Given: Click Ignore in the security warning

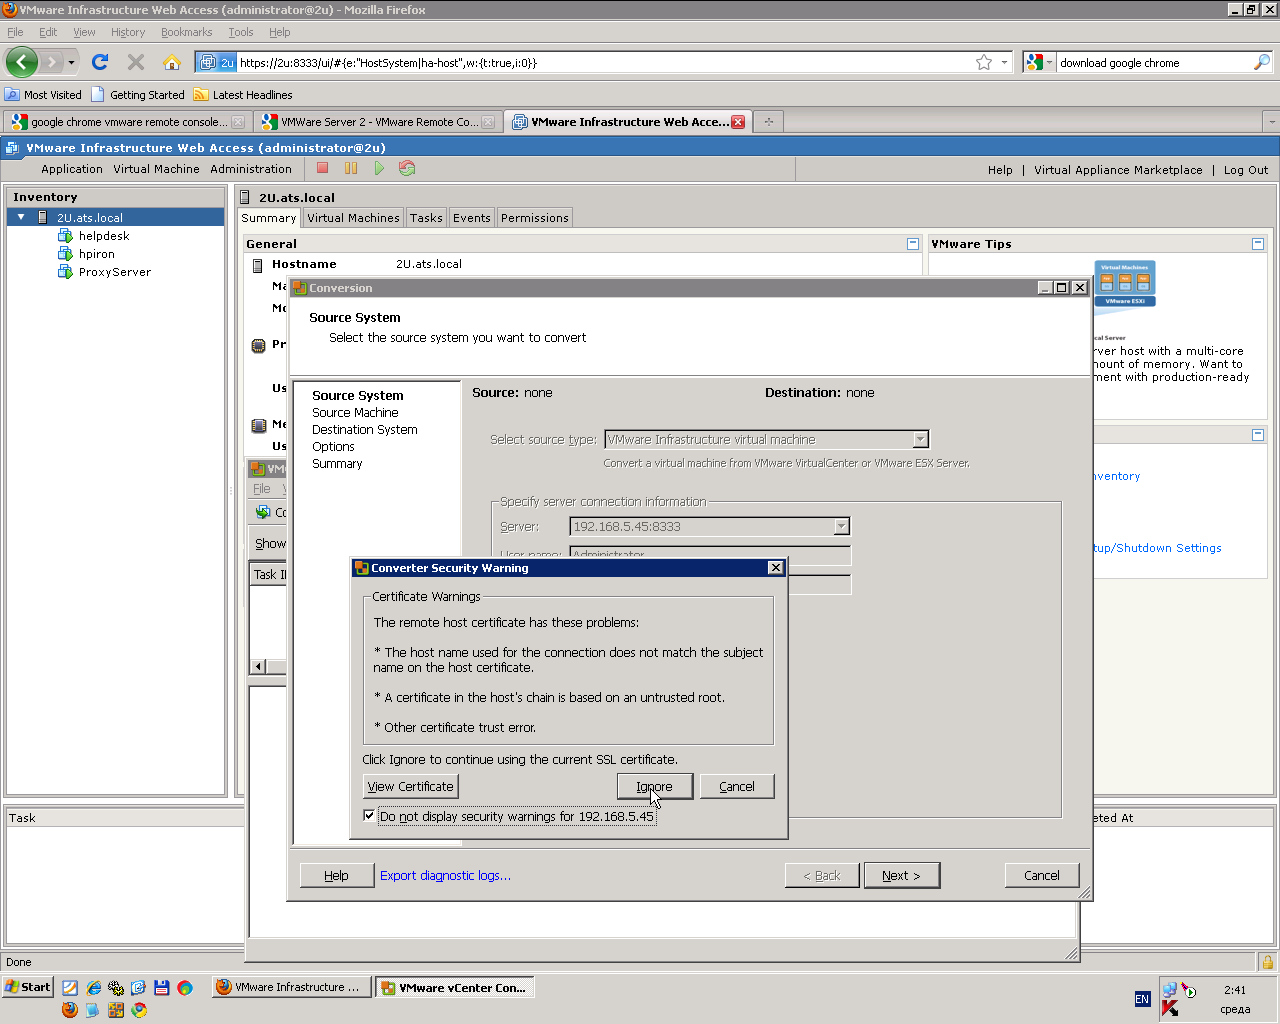Looking at the screenshot, I should point(655,787).
